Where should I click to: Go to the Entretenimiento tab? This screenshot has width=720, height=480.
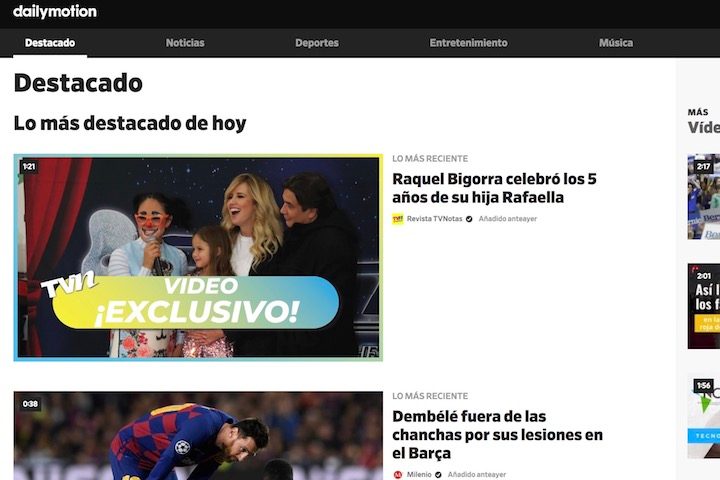click(x=468, y=43)
